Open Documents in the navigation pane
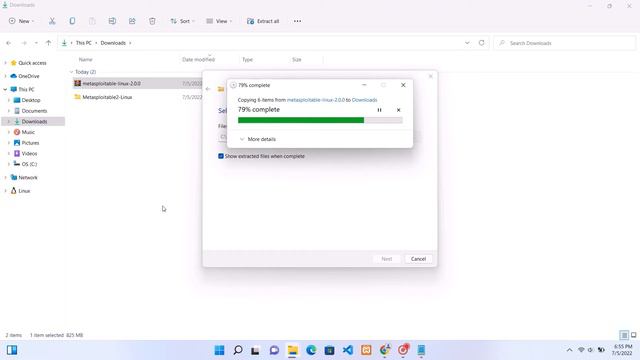Image resolution: width=640 pixels, height=360 pixels. tap(34, 111)
